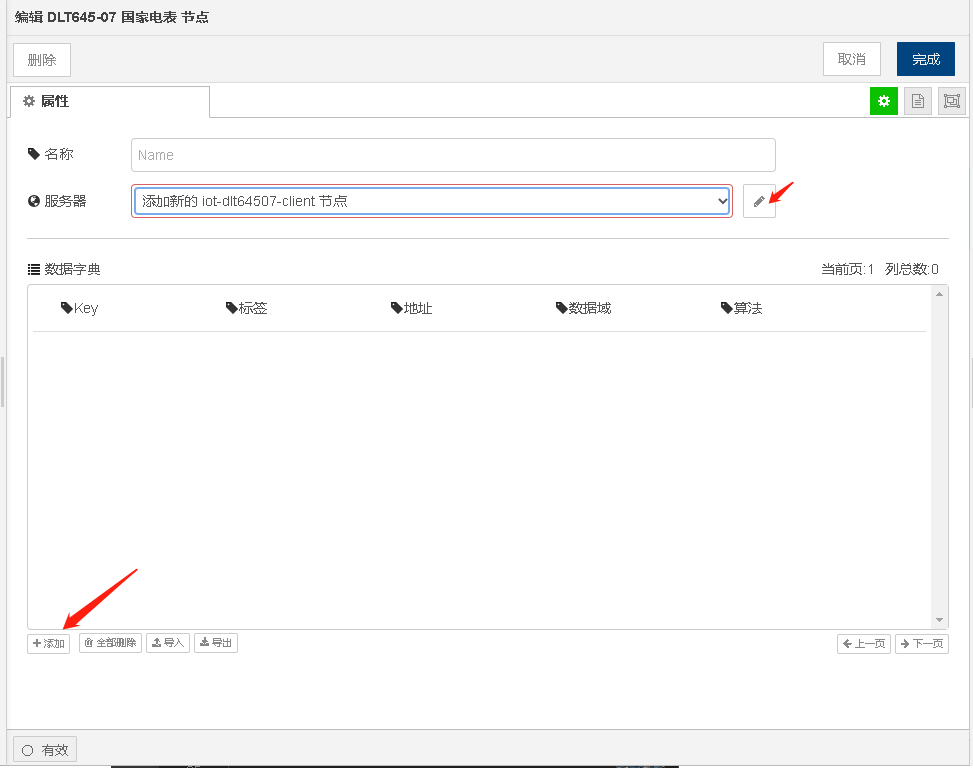
Task: Click the 地址 column header
Action: pyautogui.click(x=411, y=308)
